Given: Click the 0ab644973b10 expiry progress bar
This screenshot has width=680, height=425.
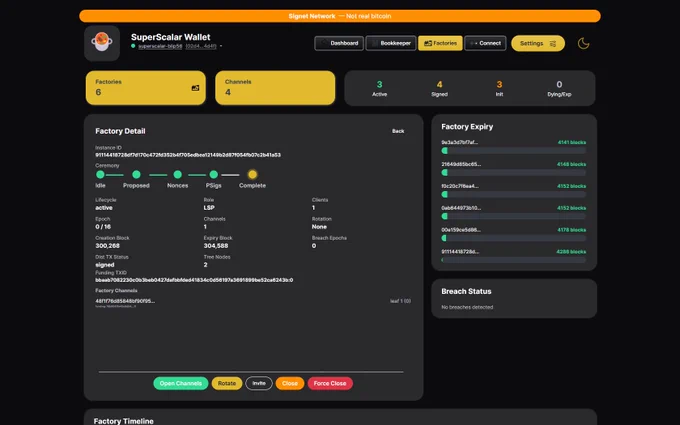Looking at the screenshot, I should 513,216.
